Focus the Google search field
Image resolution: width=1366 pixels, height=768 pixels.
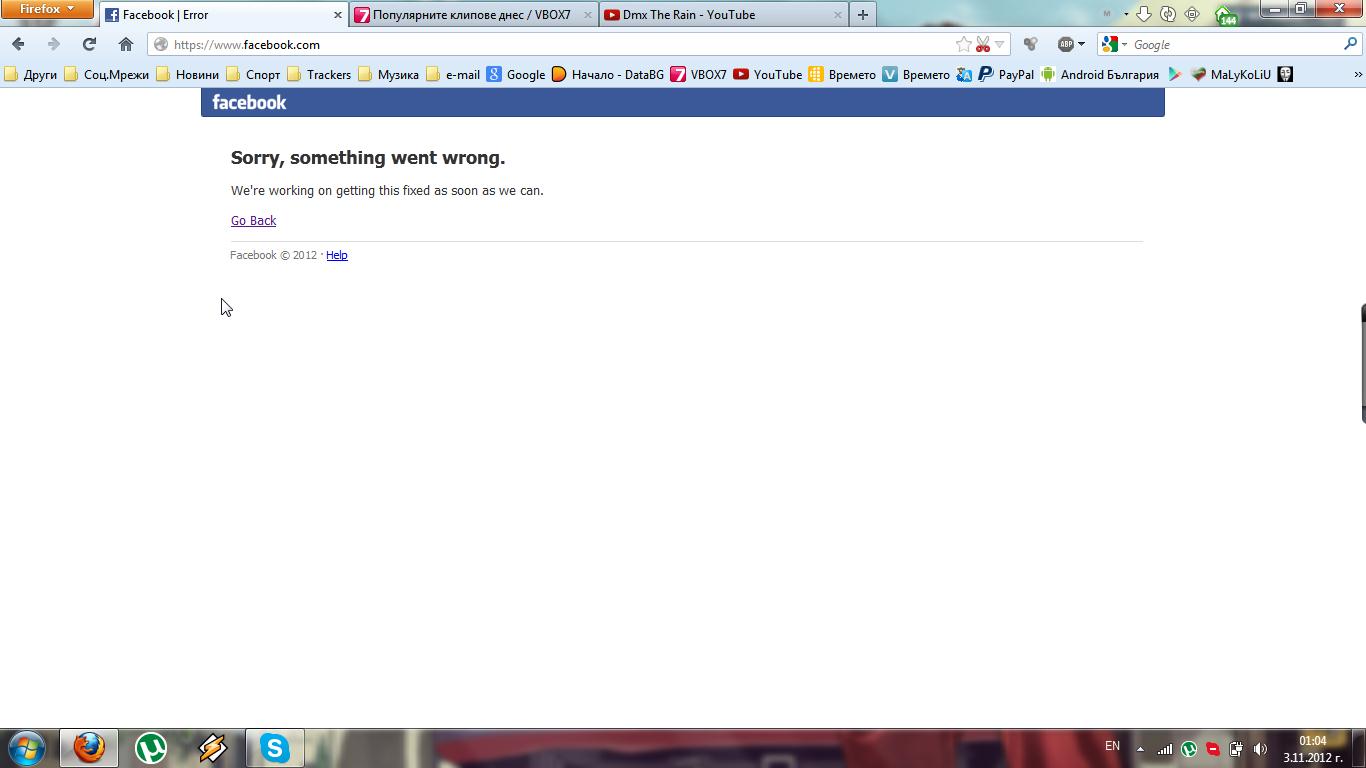click(1236, 44)
